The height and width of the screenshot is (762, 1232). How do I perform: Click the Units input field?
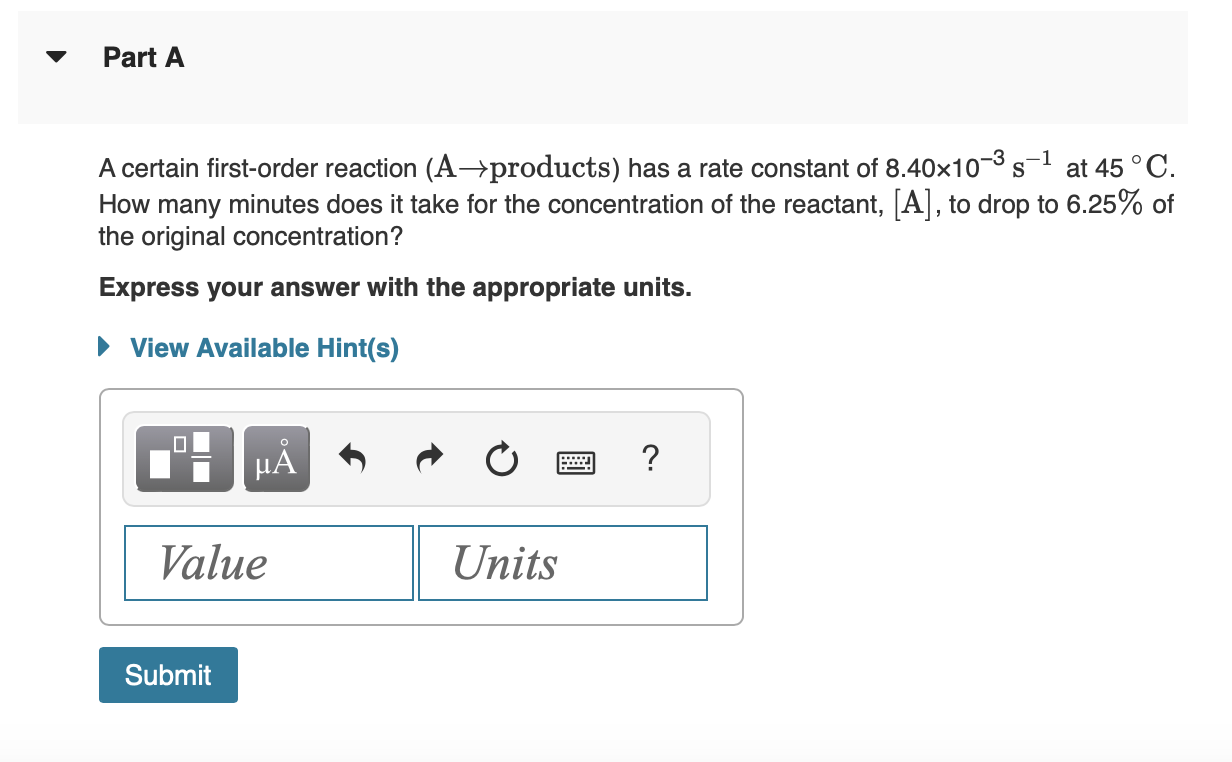coord(562,562)
